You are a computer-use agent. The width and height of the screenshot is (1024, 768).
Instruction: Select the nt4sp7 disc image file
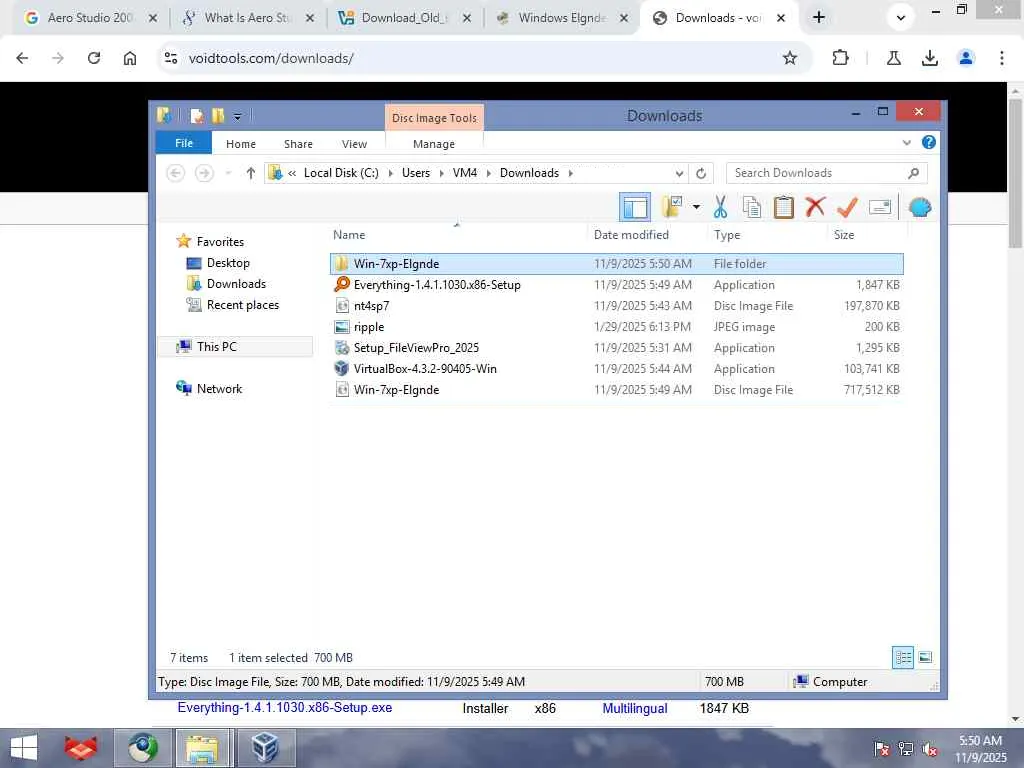pos(616,306)
